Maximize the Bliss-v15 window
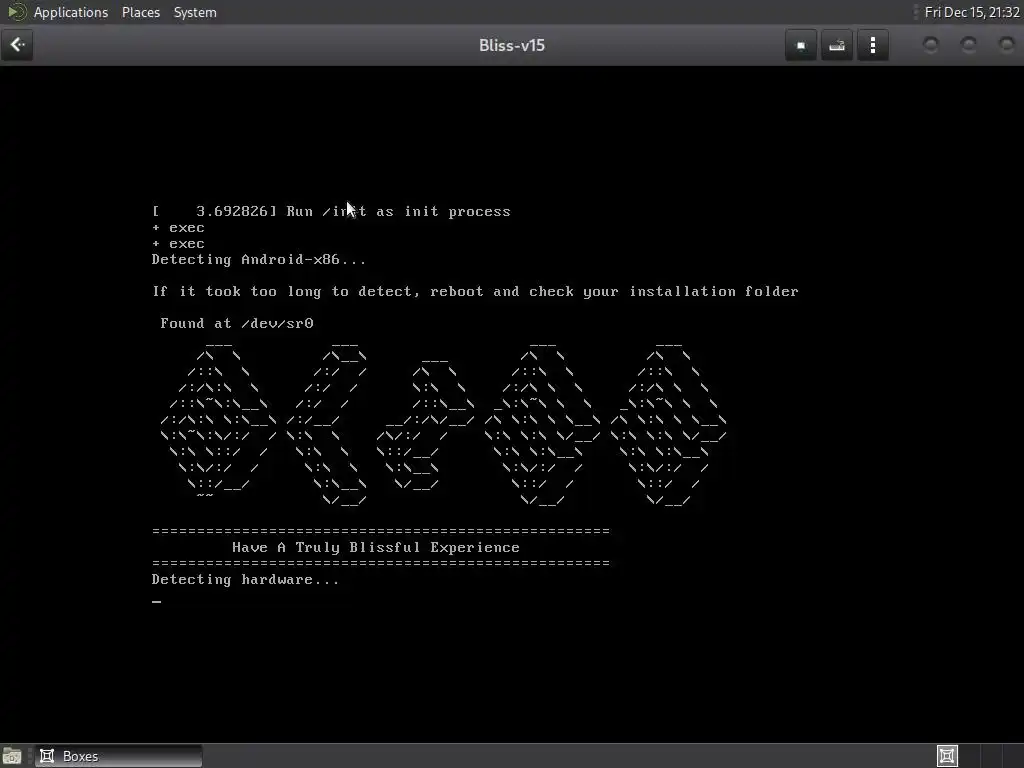This screenshot has width=1024, height=768. [968, 45]
